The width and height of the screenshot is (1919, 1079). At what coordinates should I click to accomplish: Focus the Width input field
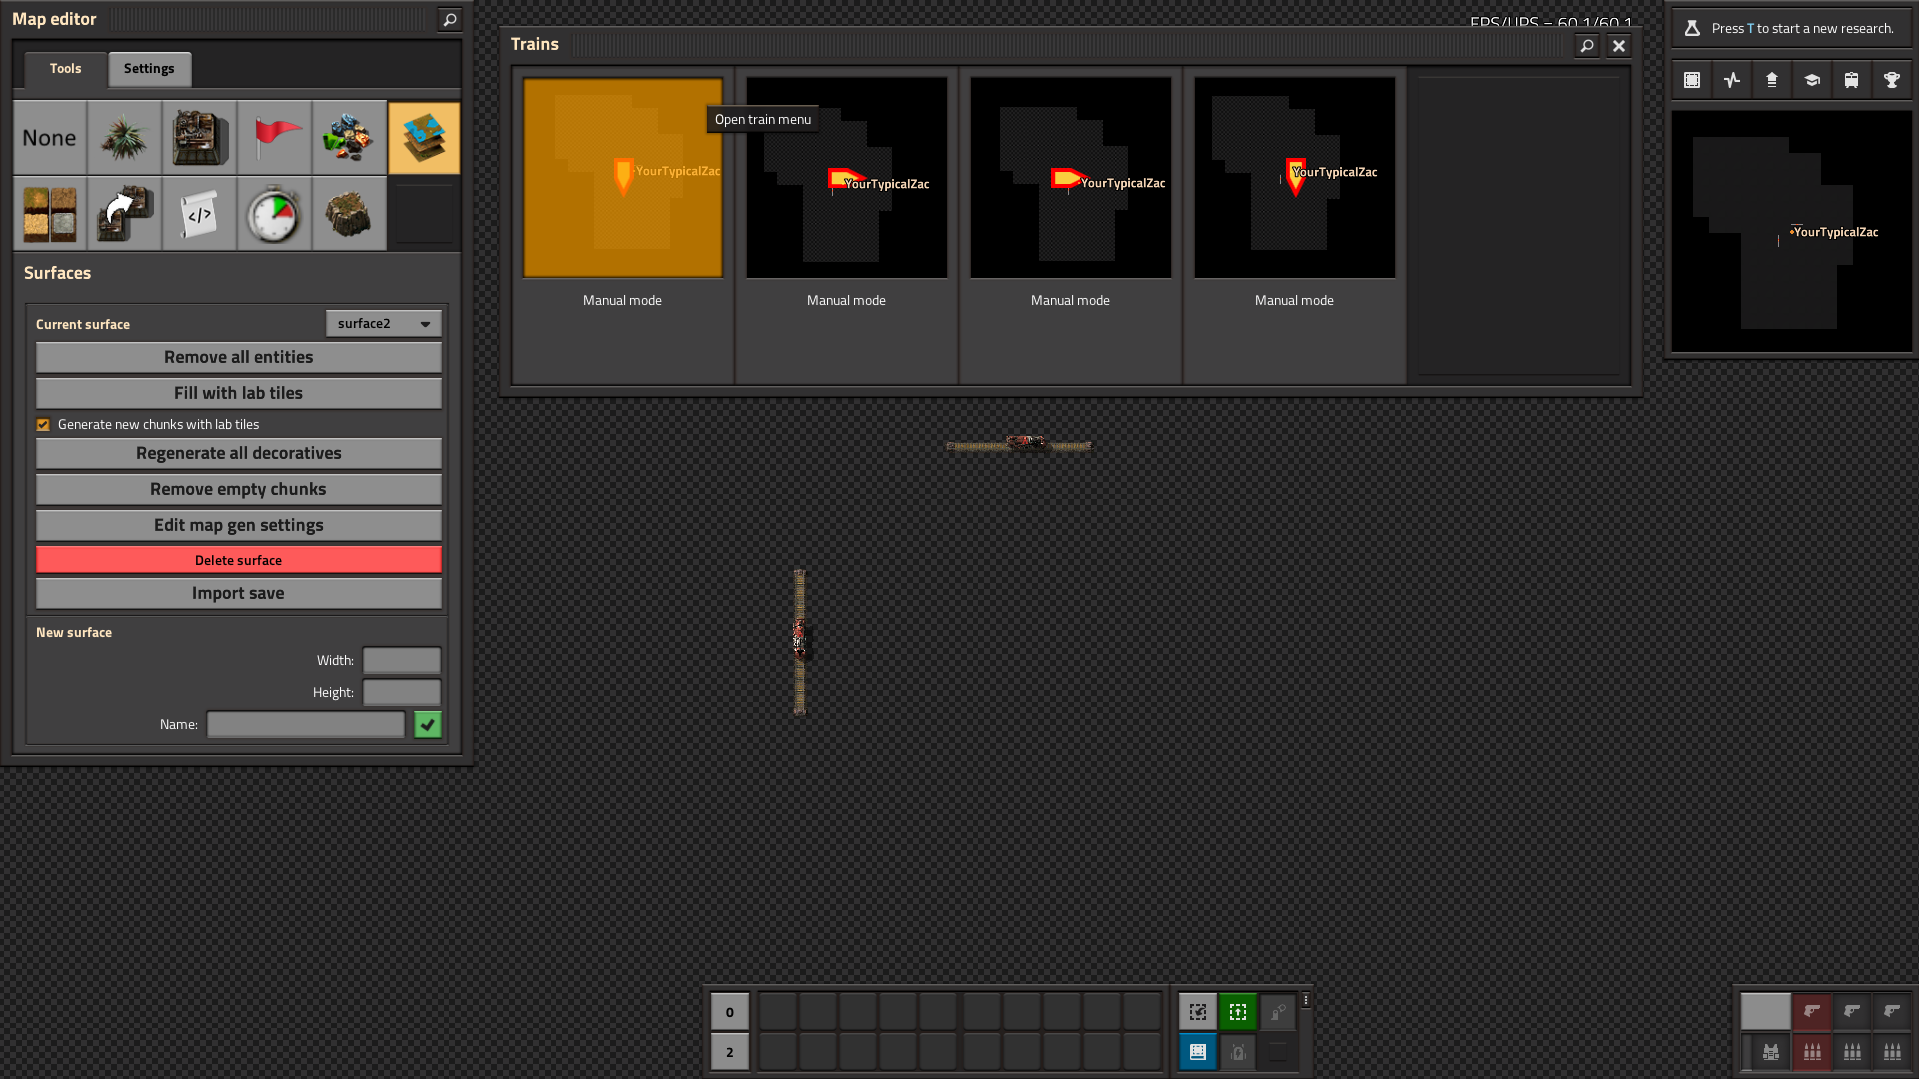(402, 661)
